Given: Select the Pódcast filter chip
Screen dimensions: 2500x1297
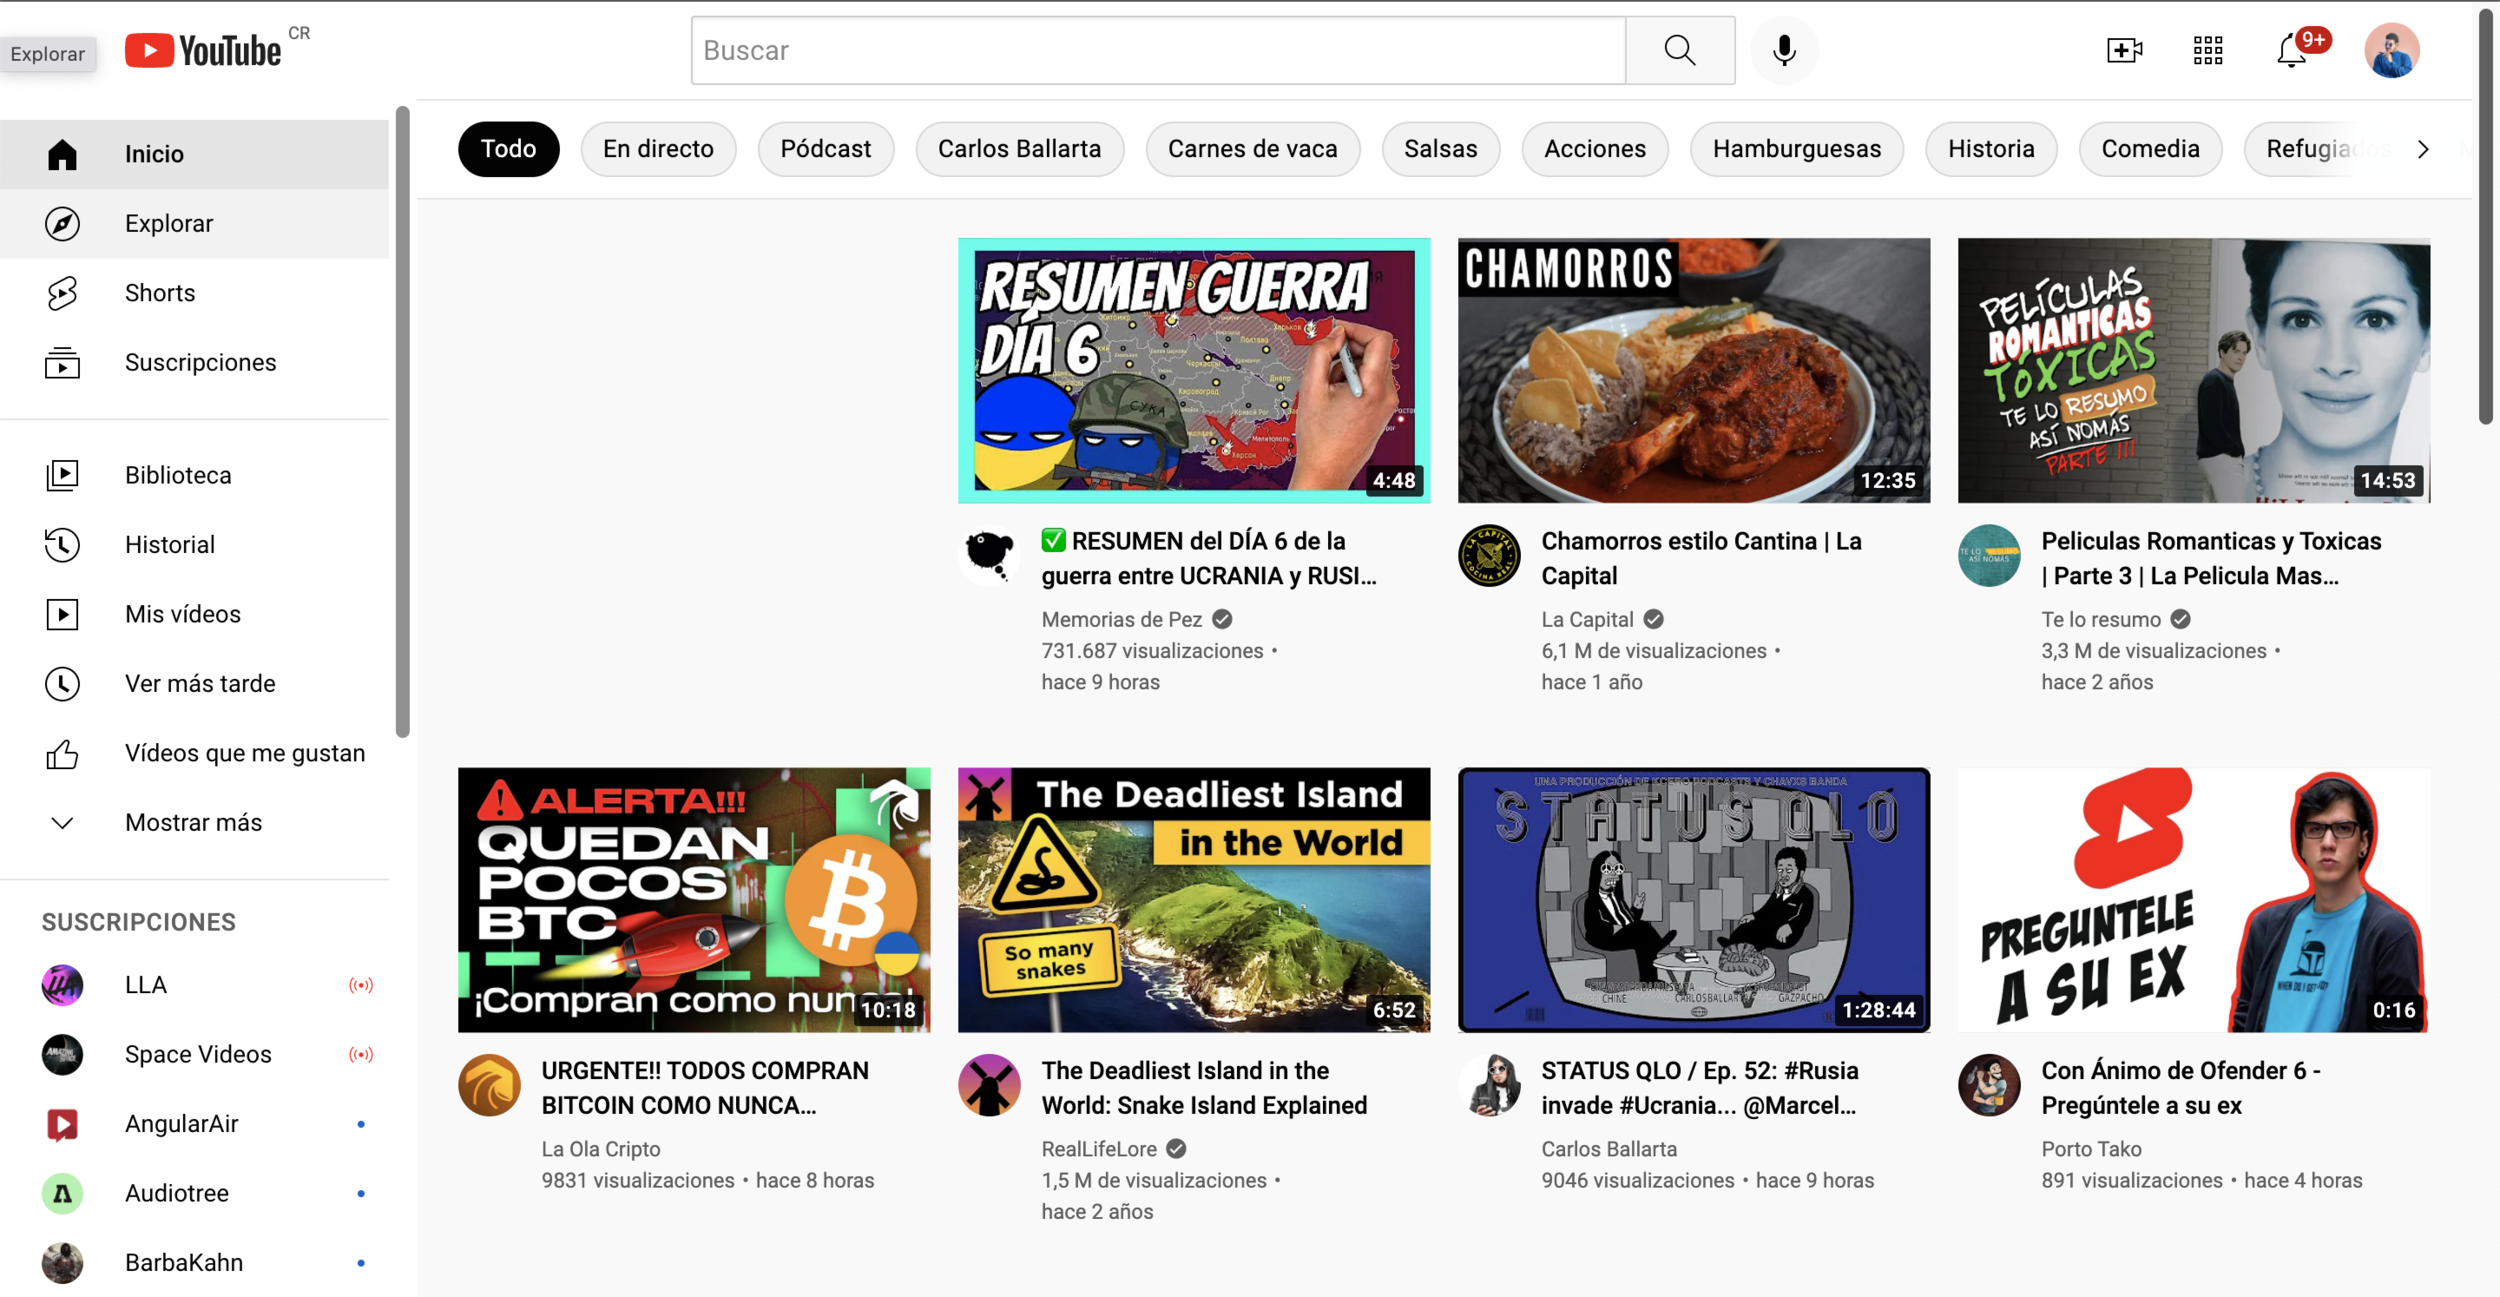Looking at the screenshot, I should click(825, 149).
